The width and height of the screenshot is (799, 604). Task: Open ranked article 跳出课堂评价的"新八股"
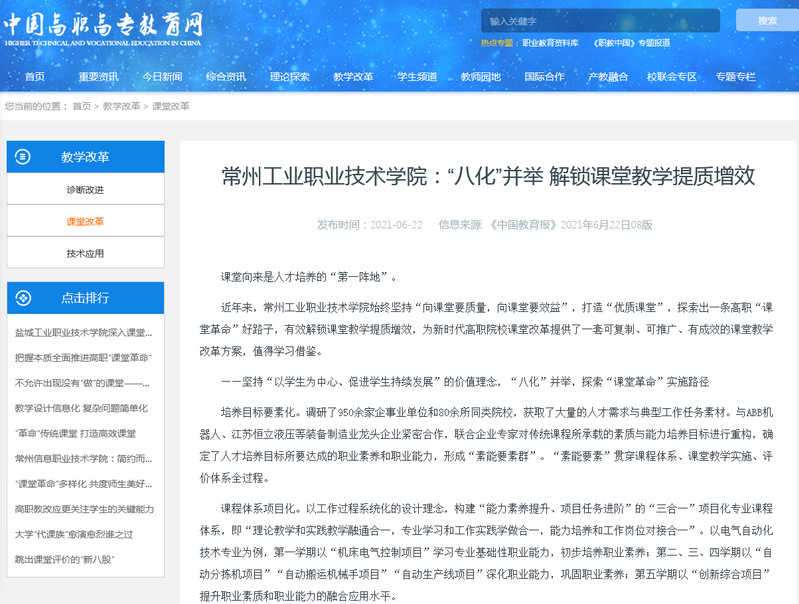click(x=65, y=557)
